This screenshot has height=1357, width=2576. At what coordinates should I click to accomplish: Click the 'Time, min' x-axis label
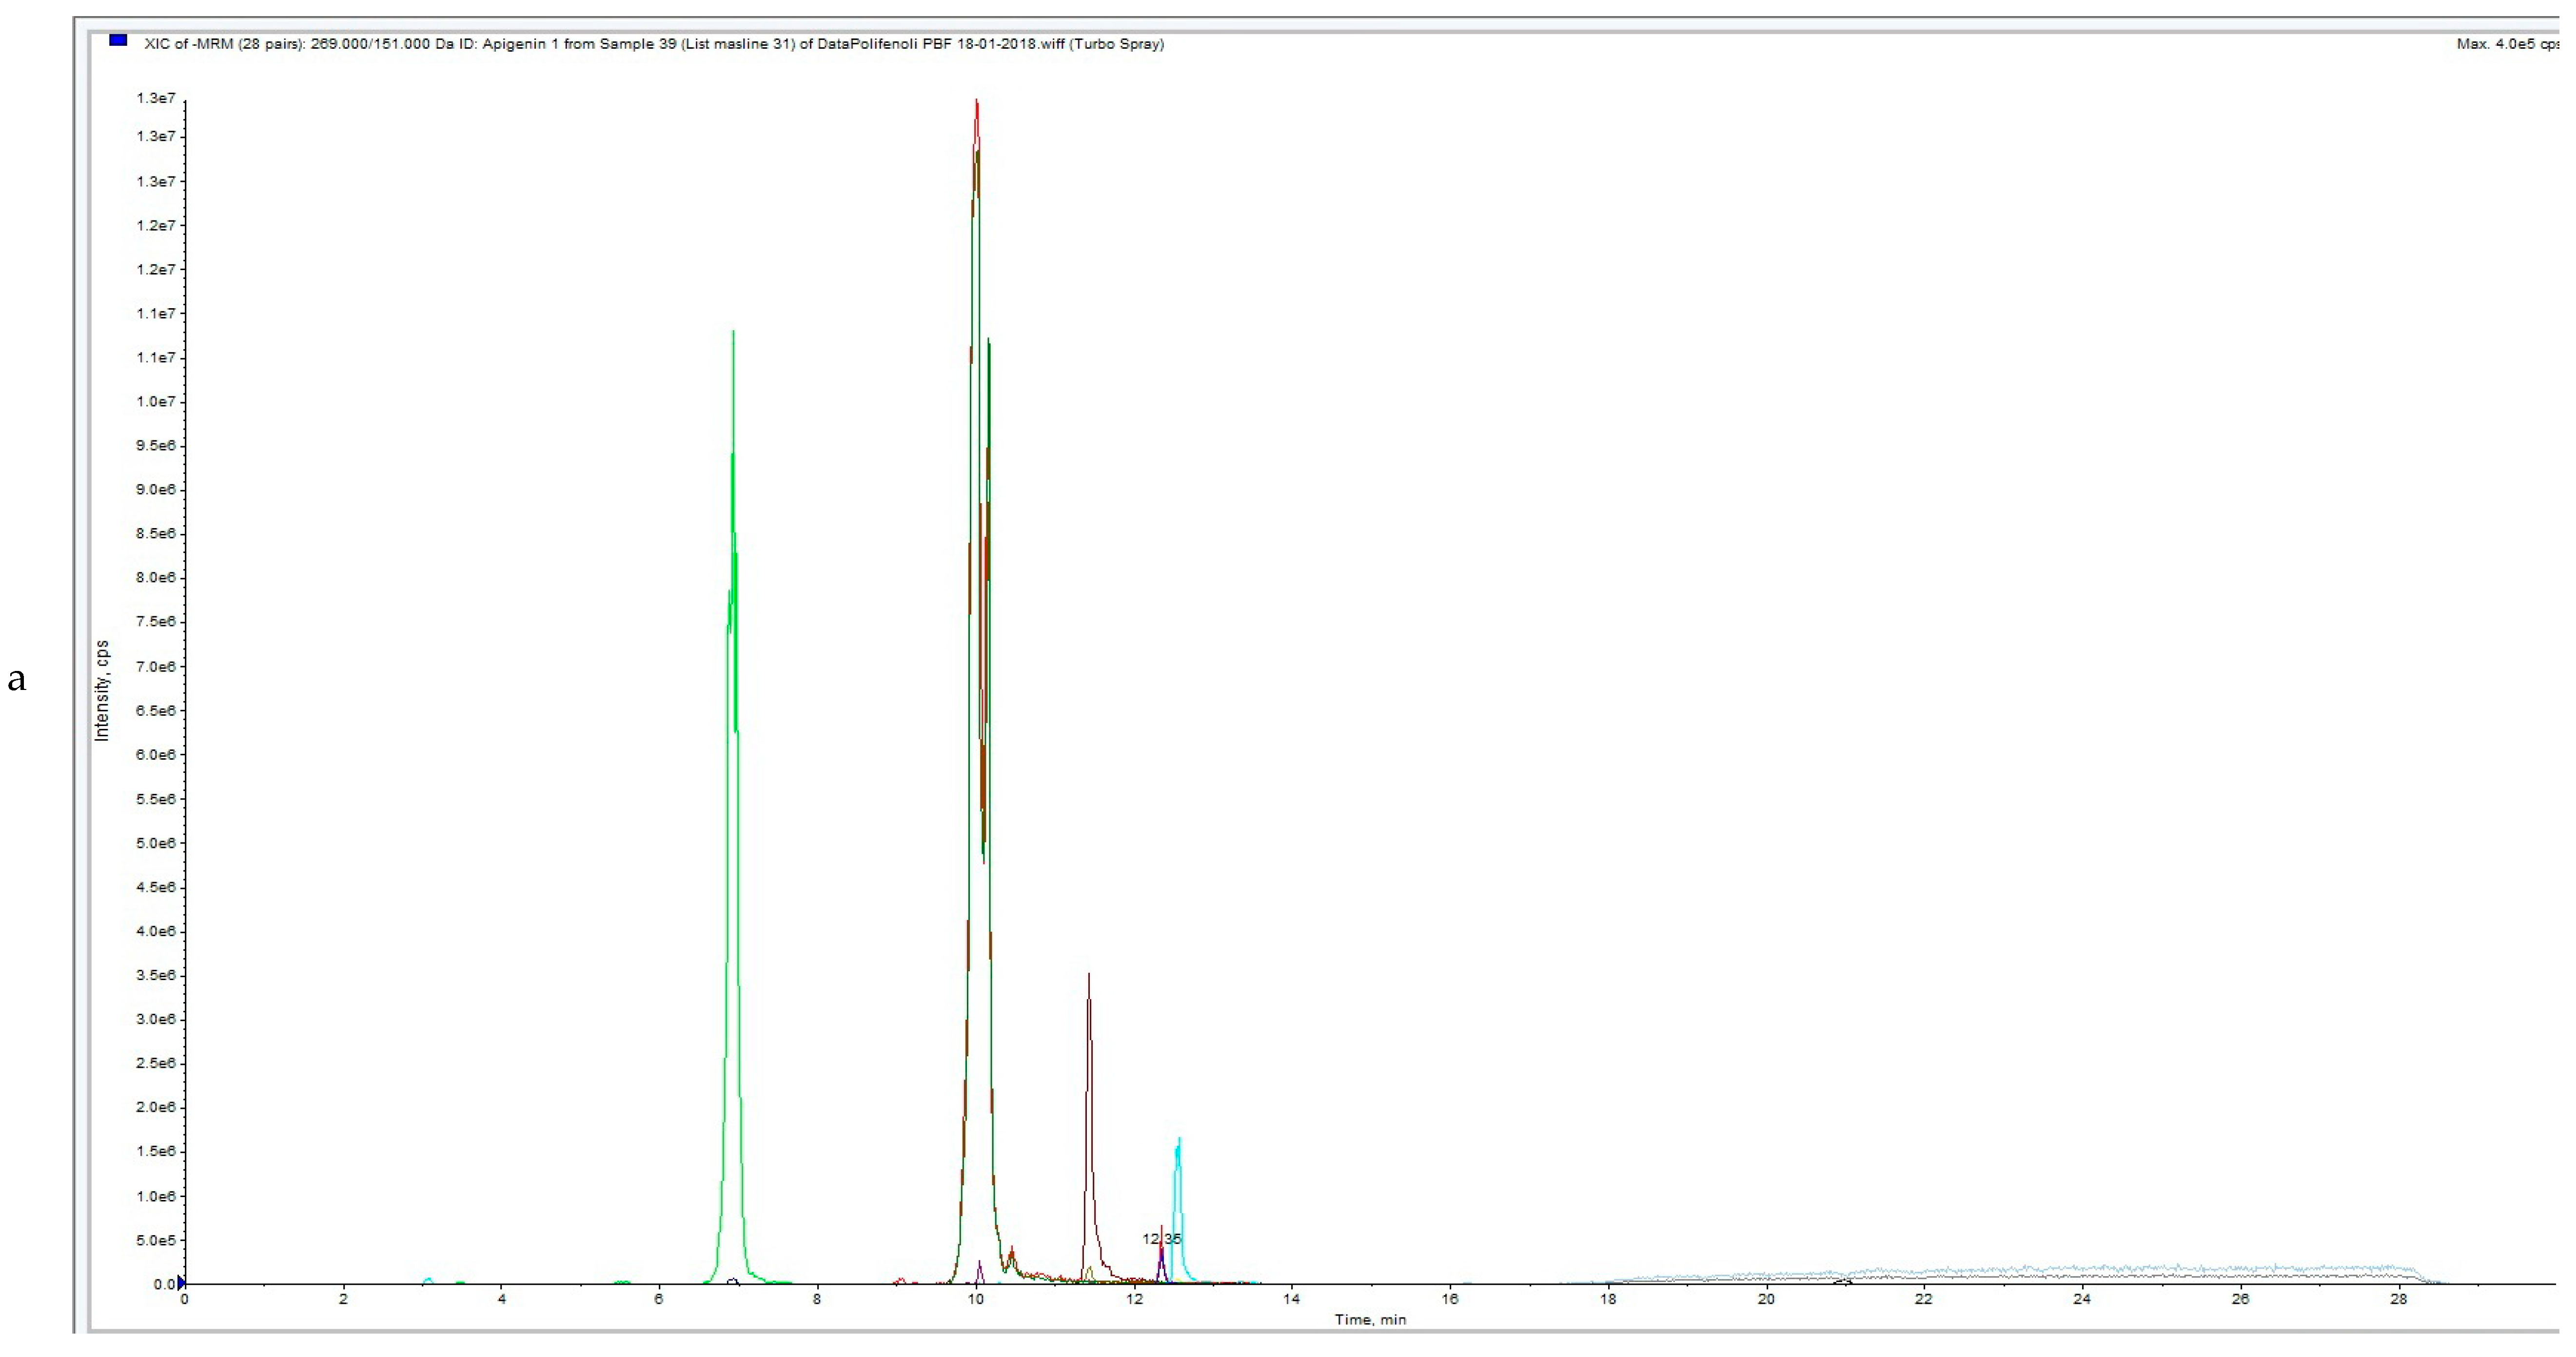coord(1370,1320)
